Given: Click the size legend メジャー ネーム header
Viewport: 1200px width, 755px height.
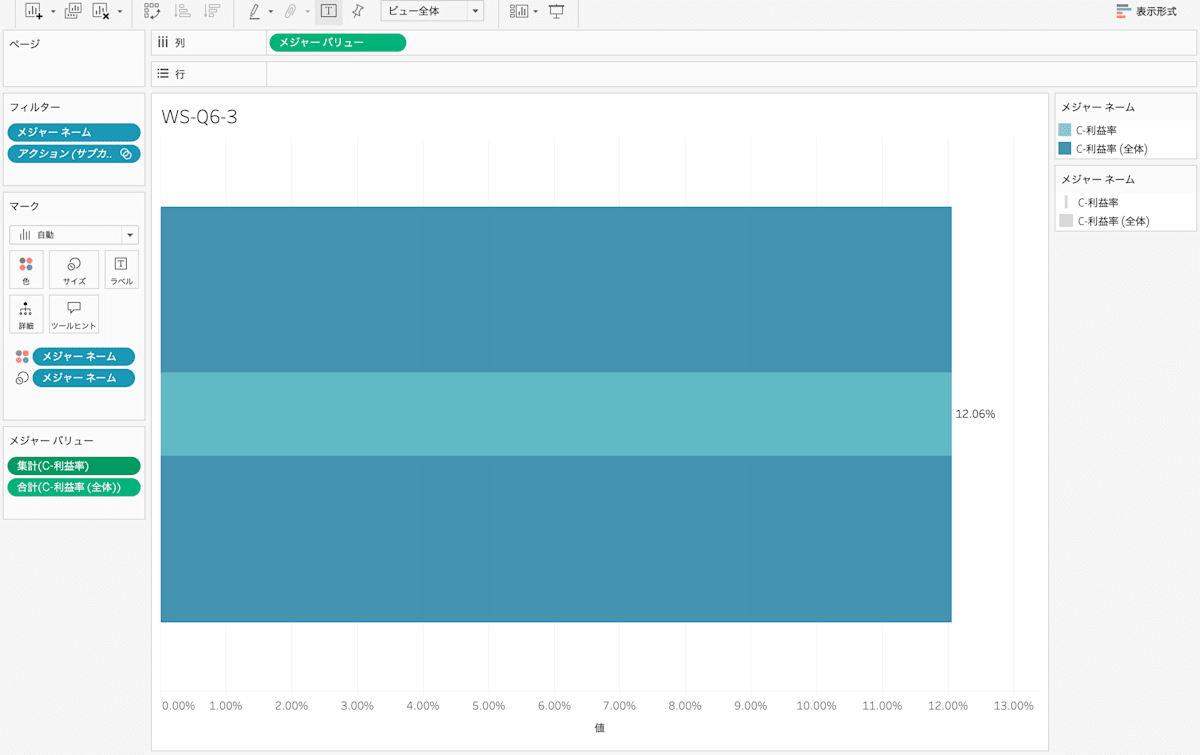Looking at the screenshot, I should 1097,180.
